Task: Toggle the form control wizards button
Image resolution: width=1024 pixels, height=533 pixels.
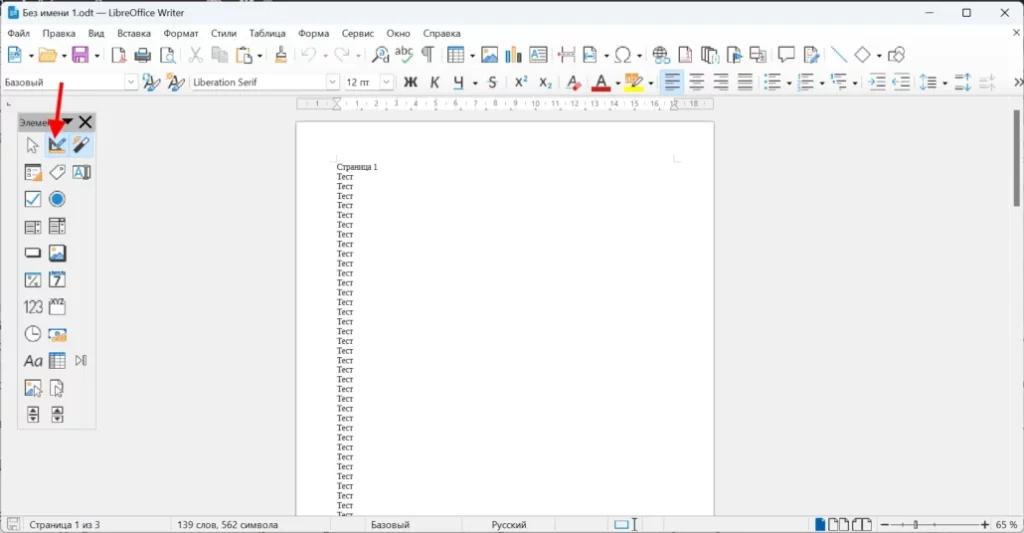Action: tap(81, 145)
